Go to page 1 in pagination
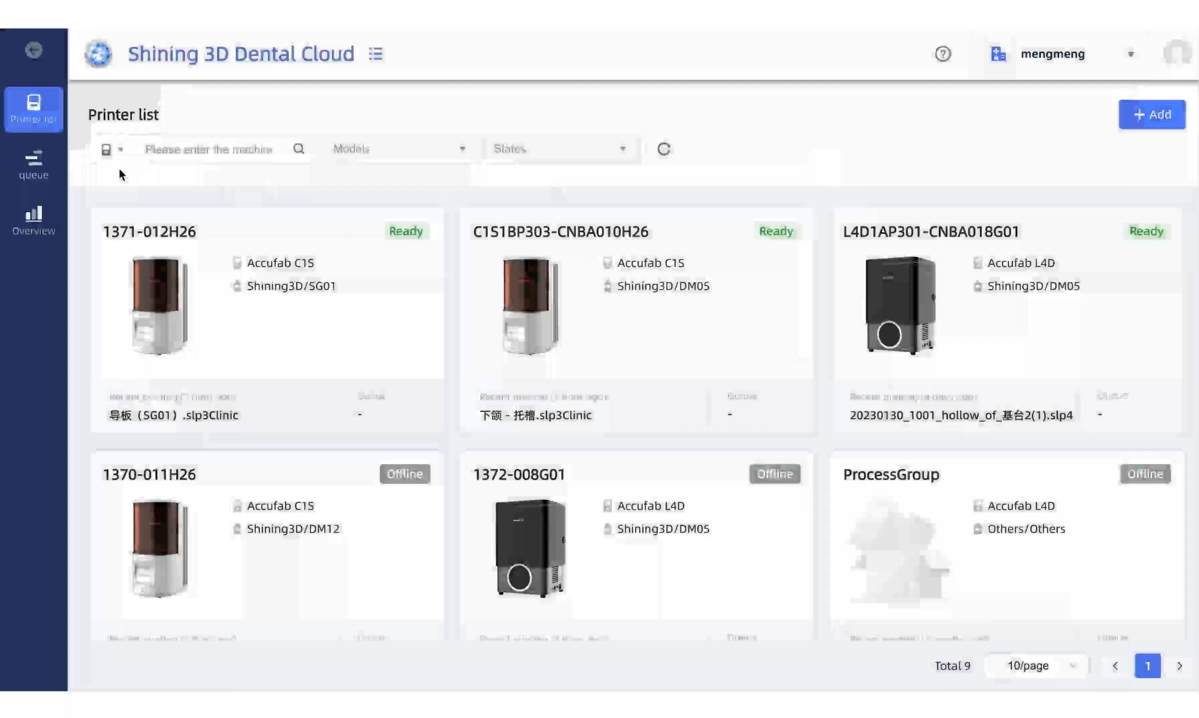 coord(1147,666)
